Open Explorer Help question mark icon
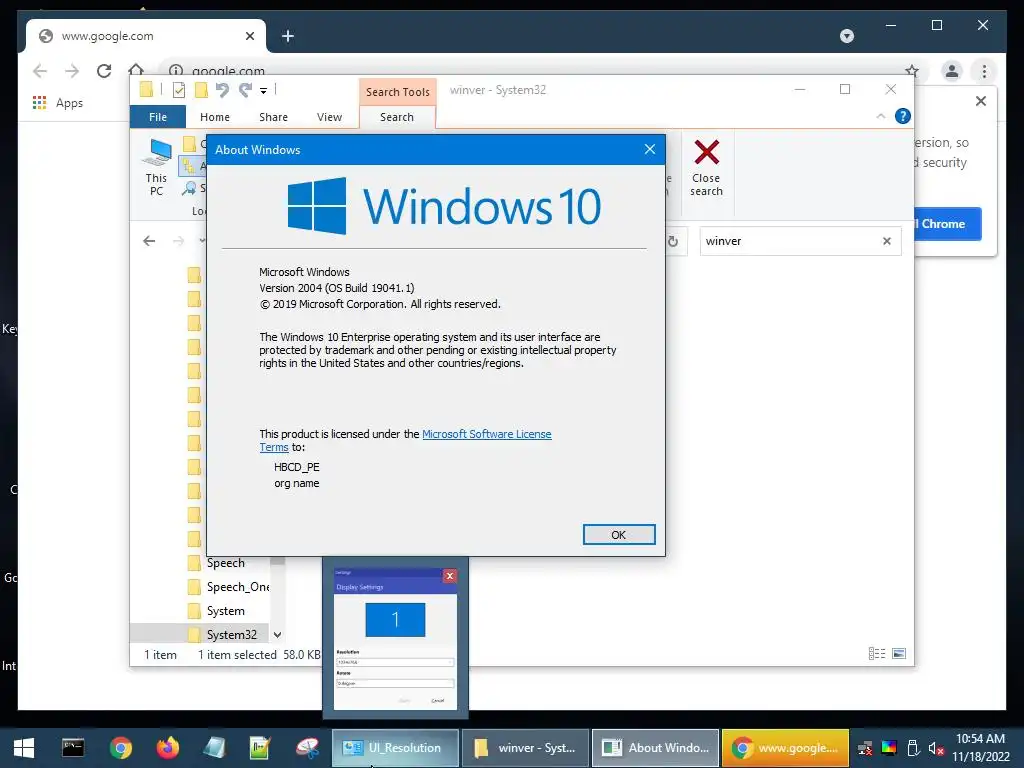The width and height of the screenshot is (1024, 768). [903, 116]
